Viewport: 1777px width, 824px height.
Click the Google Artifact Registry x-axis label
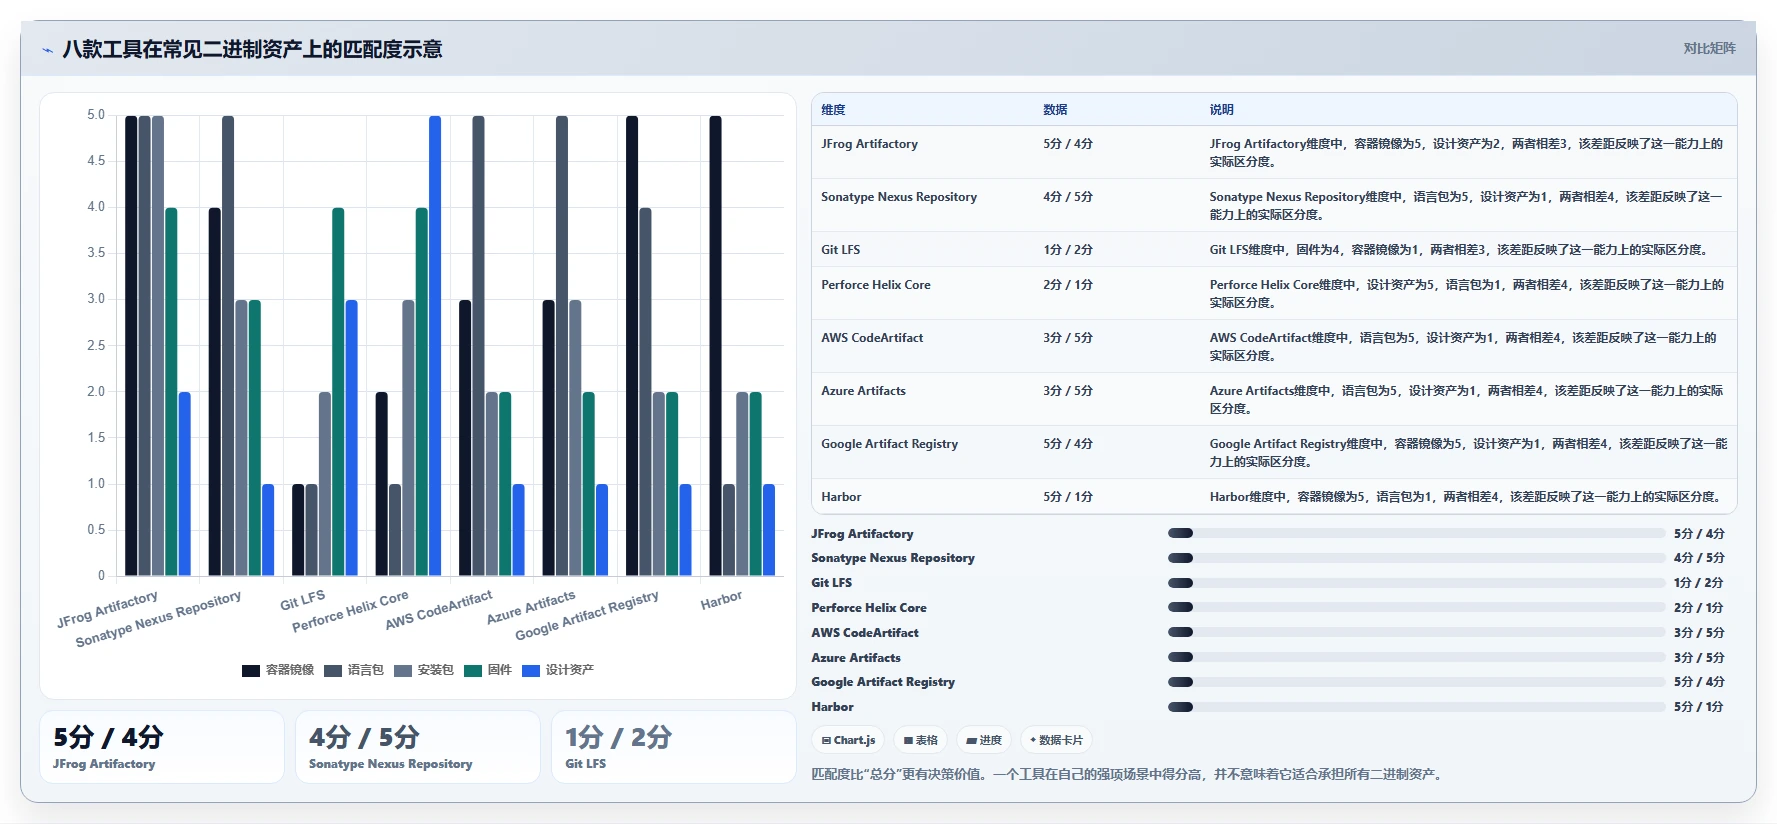(x=587, y=616)
